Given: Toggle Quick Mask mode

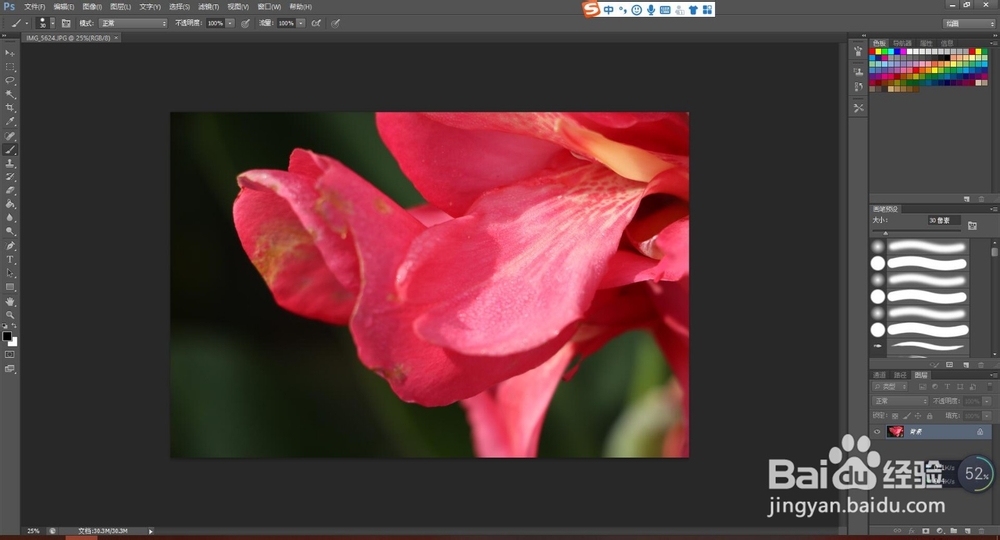Looking at the screenshot, I should pos(10,354).
